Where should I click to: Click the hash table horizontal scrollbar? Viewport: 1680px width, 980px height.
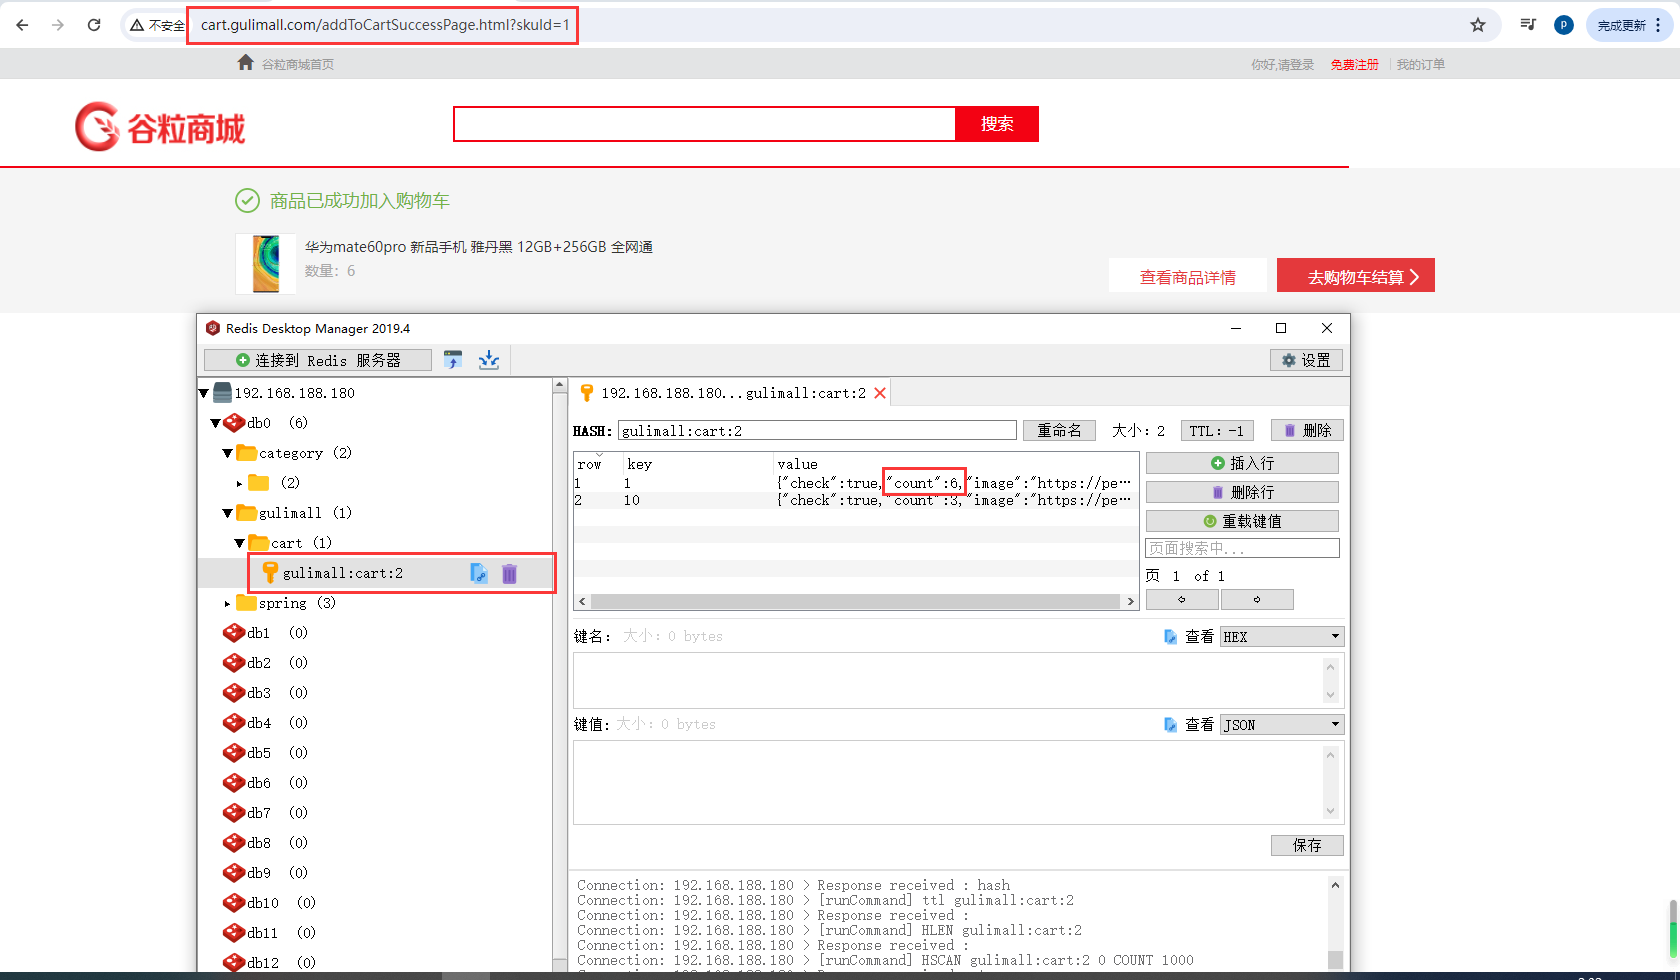click(x=856, y=601)
